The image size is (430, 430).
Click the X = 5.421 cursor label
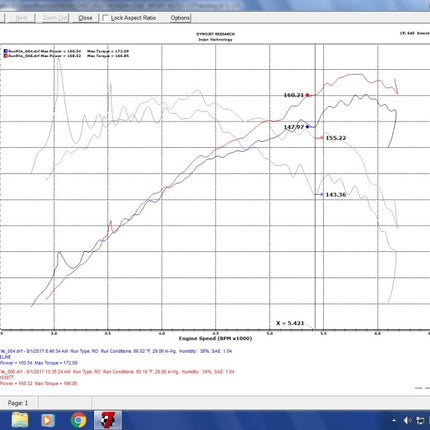pyautogui.click(x=290, y=323)
